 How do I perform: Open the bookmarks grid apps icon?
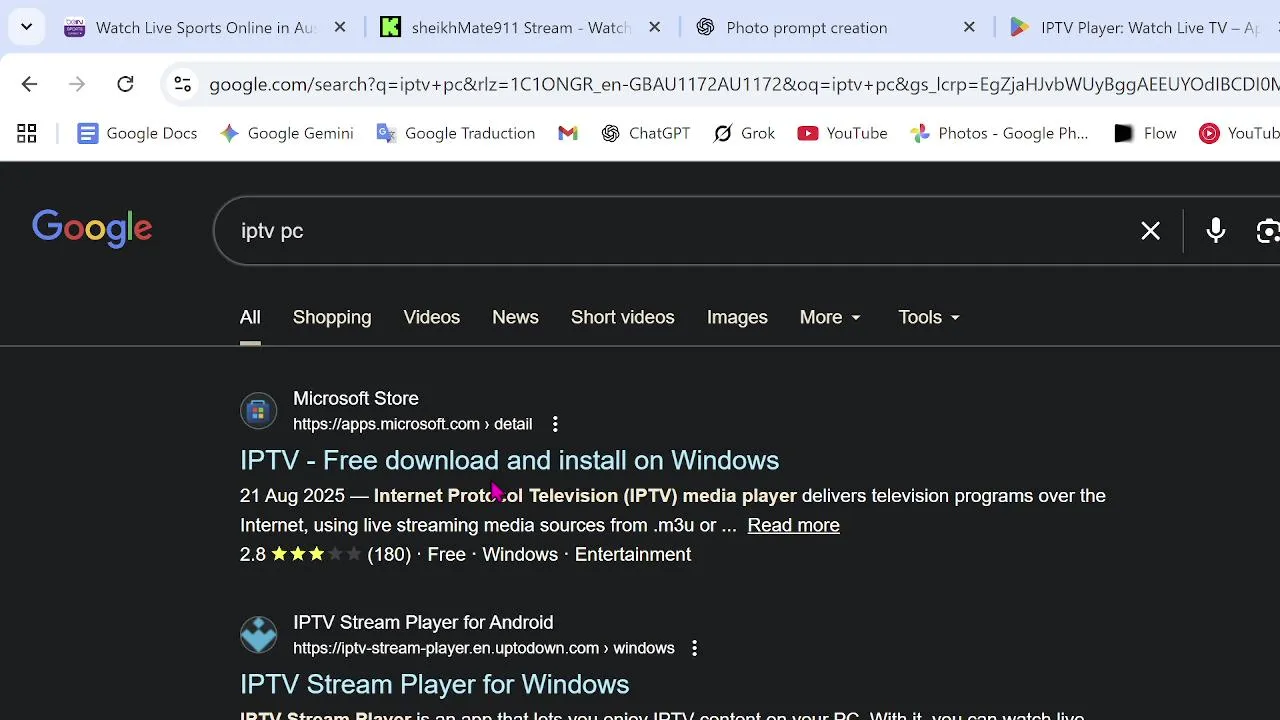point(27,133)
